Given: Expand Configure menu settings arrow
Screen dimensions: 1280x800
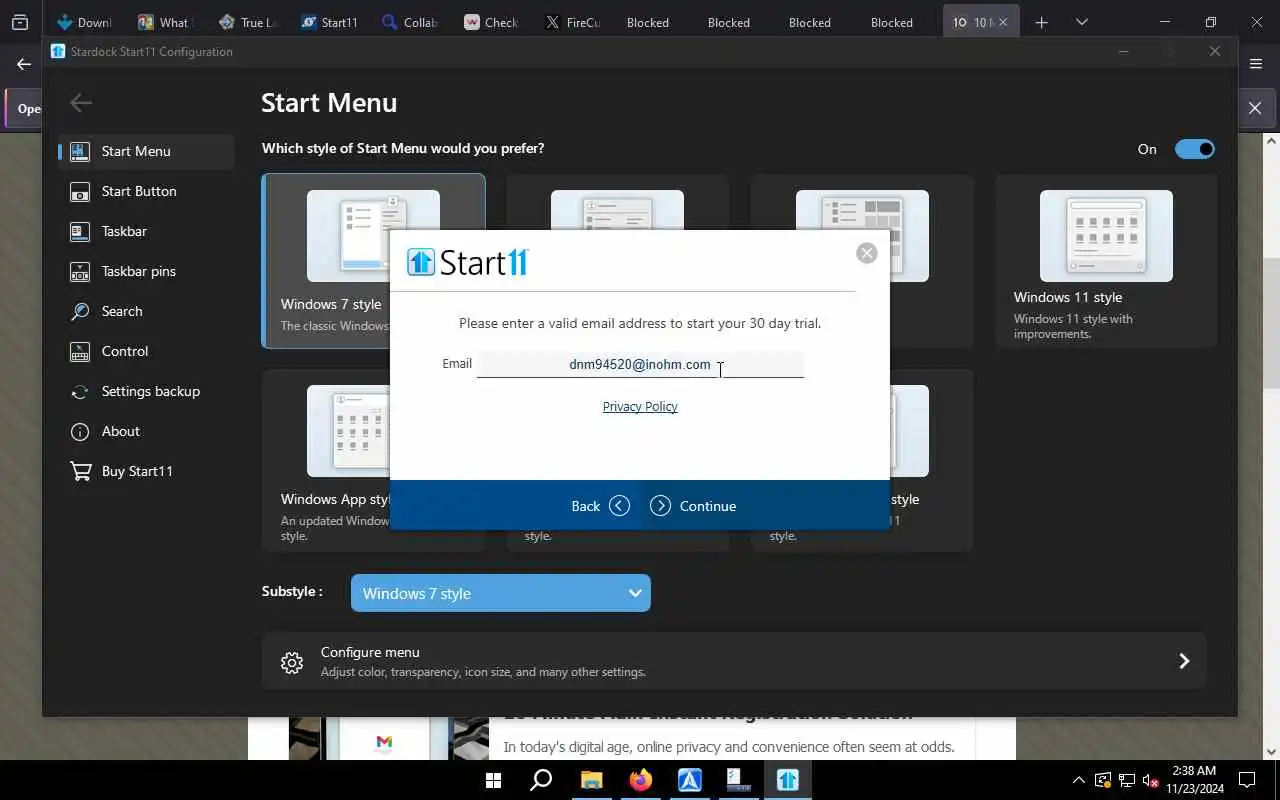Looking at the screenshot, I should [1184, 661].
